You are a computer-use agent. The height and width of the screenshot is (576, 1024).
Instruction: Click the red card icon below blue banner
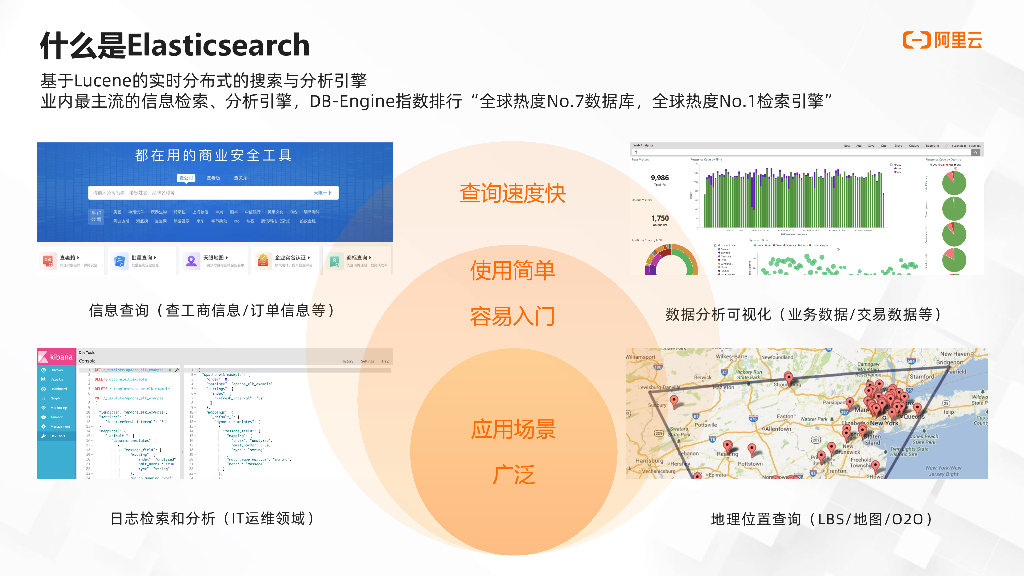pos(48,261)
